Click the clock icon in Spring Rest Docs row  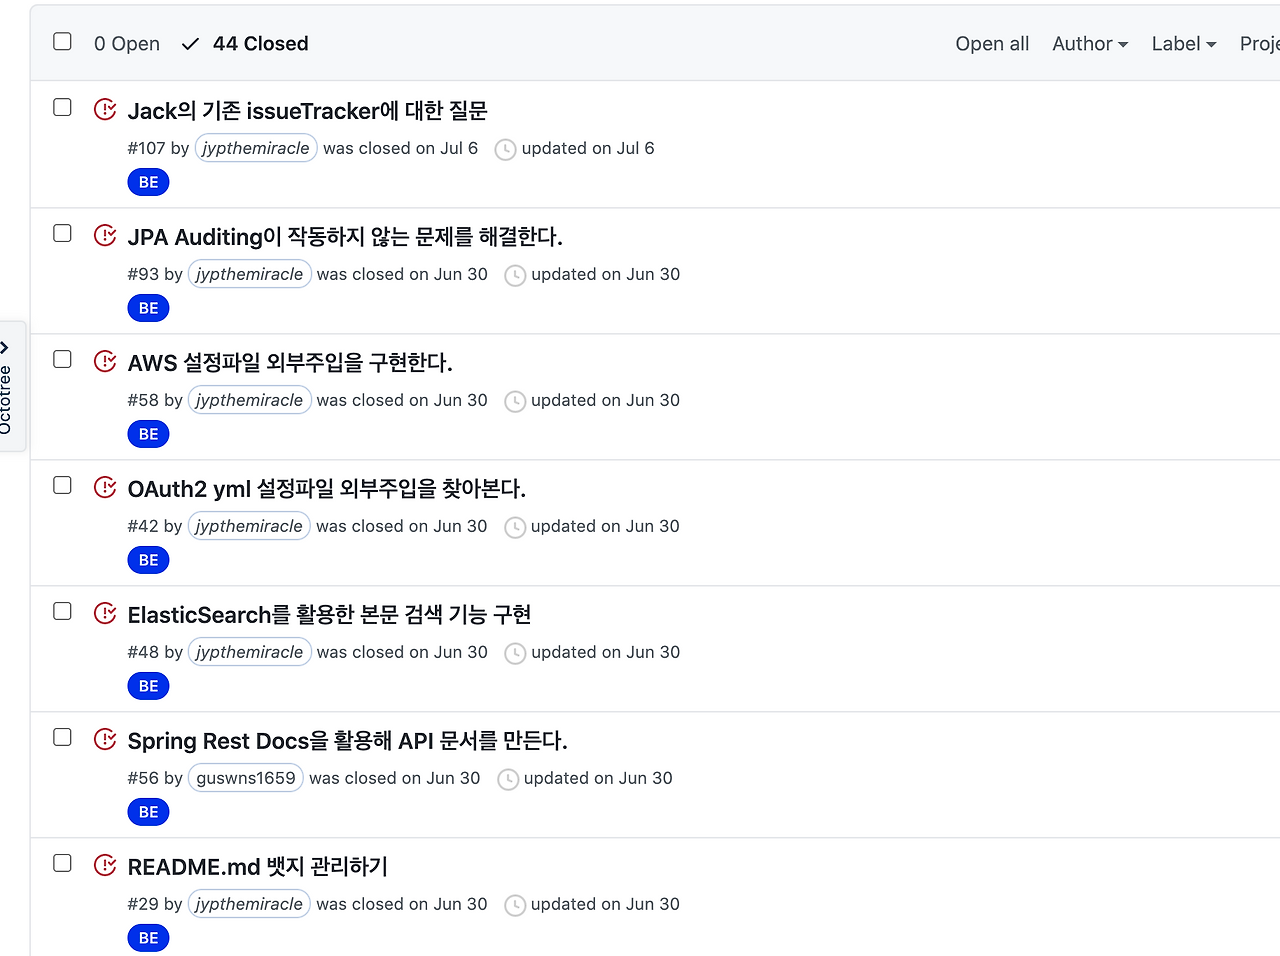(508, 779)
